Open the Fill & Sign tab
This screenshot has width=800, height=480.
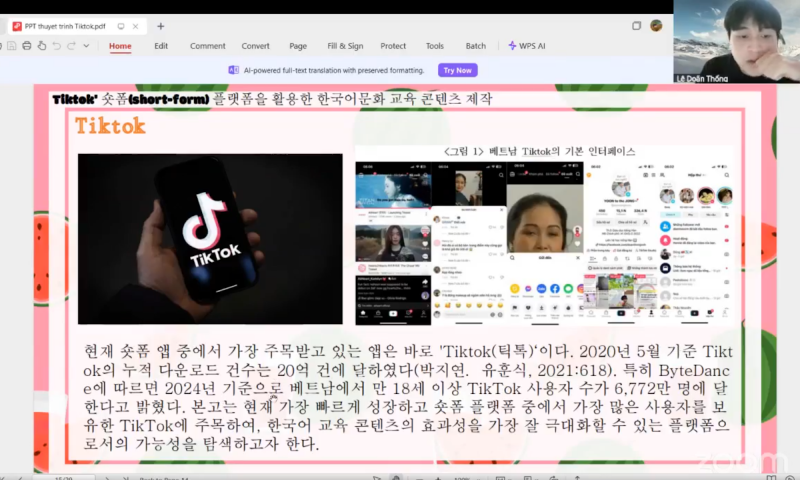point(345,46)
